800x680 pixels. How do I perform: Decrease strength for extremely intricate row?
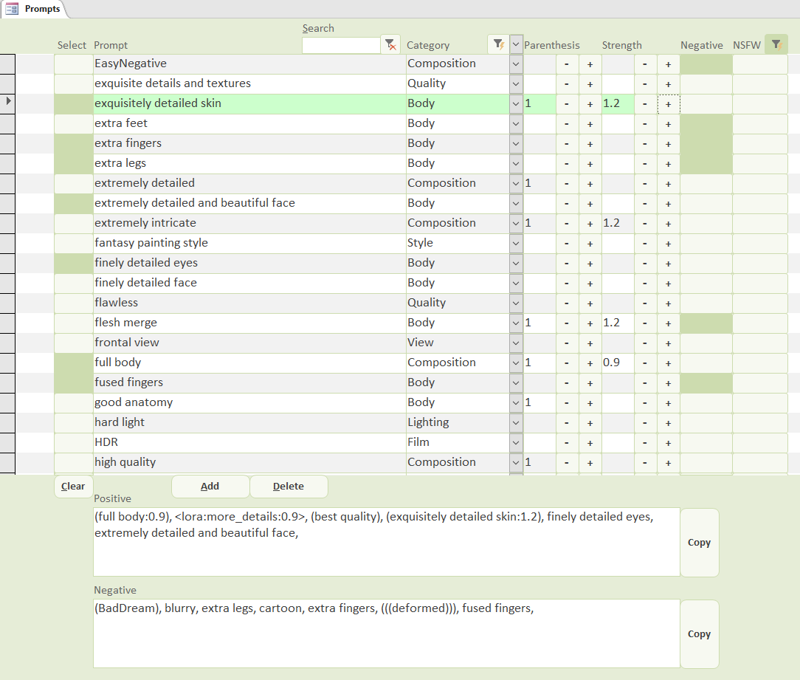tap(645, 223)
